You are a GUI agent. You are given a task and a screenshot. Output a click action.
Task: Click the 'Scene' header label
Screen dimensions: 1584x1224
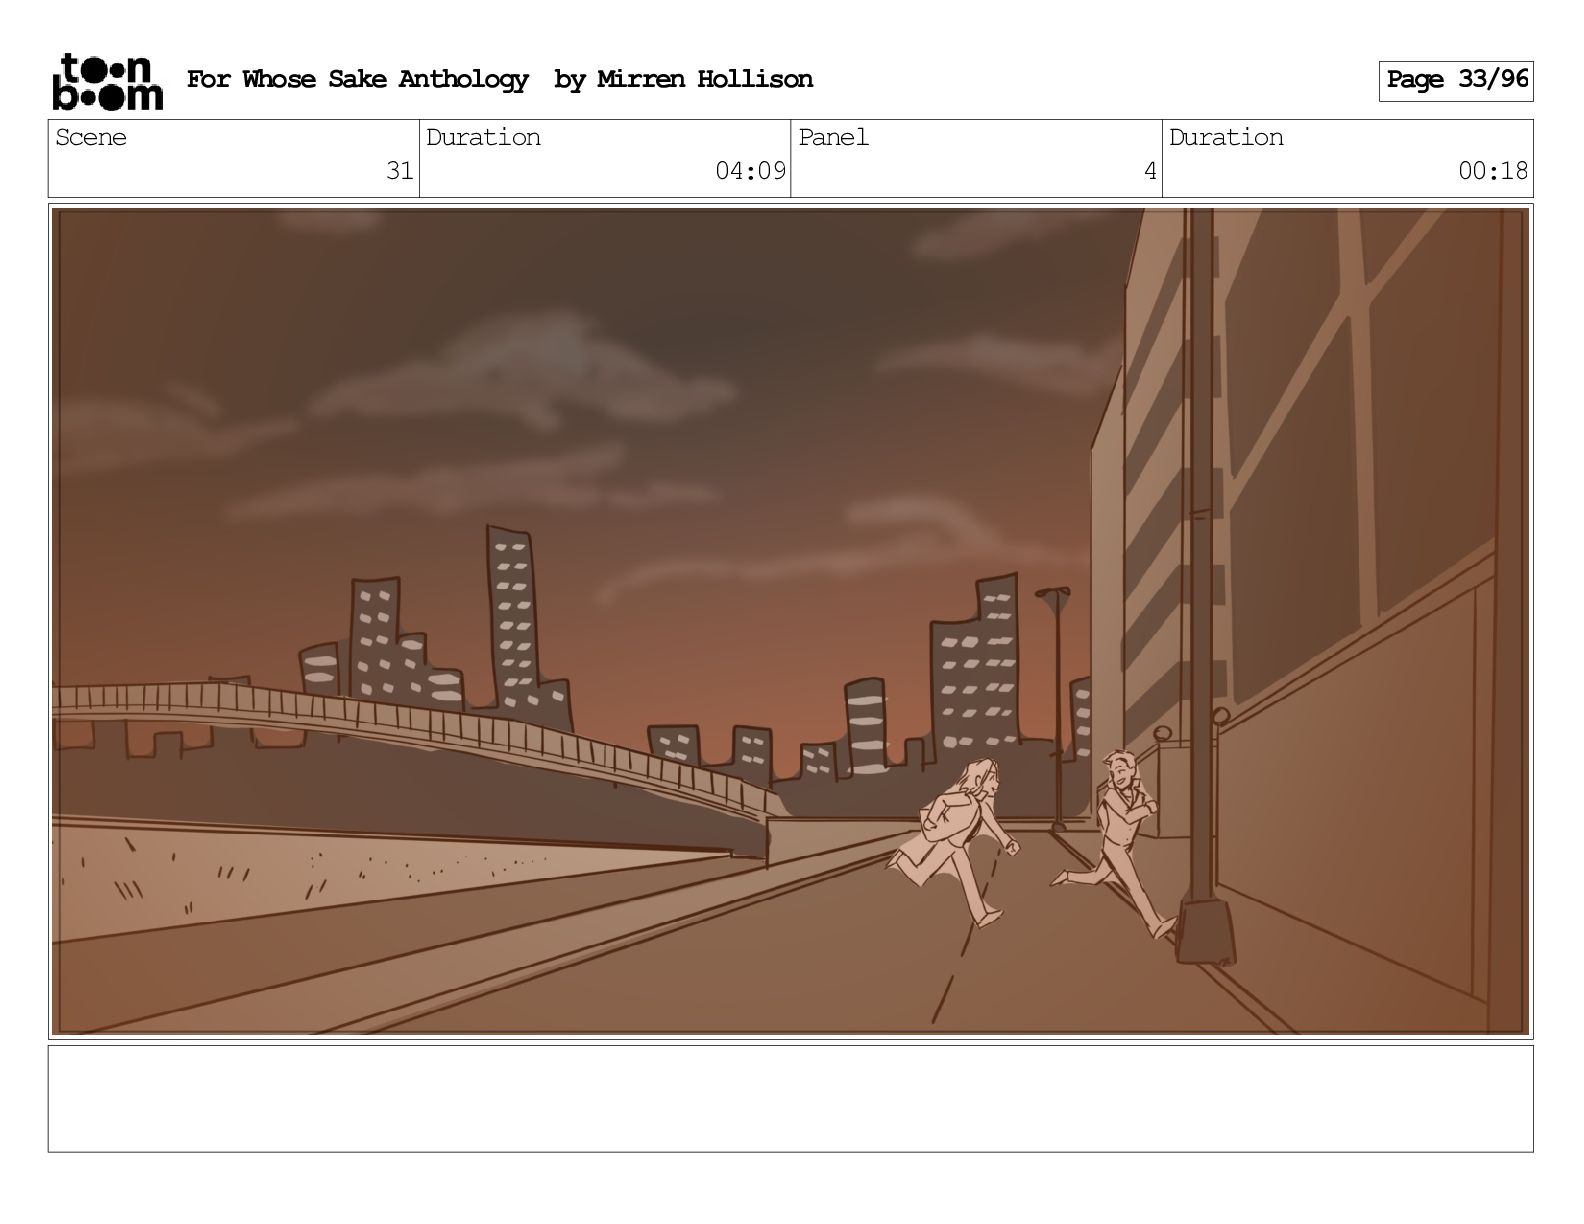pyautogui.click(x=91, y=138)
